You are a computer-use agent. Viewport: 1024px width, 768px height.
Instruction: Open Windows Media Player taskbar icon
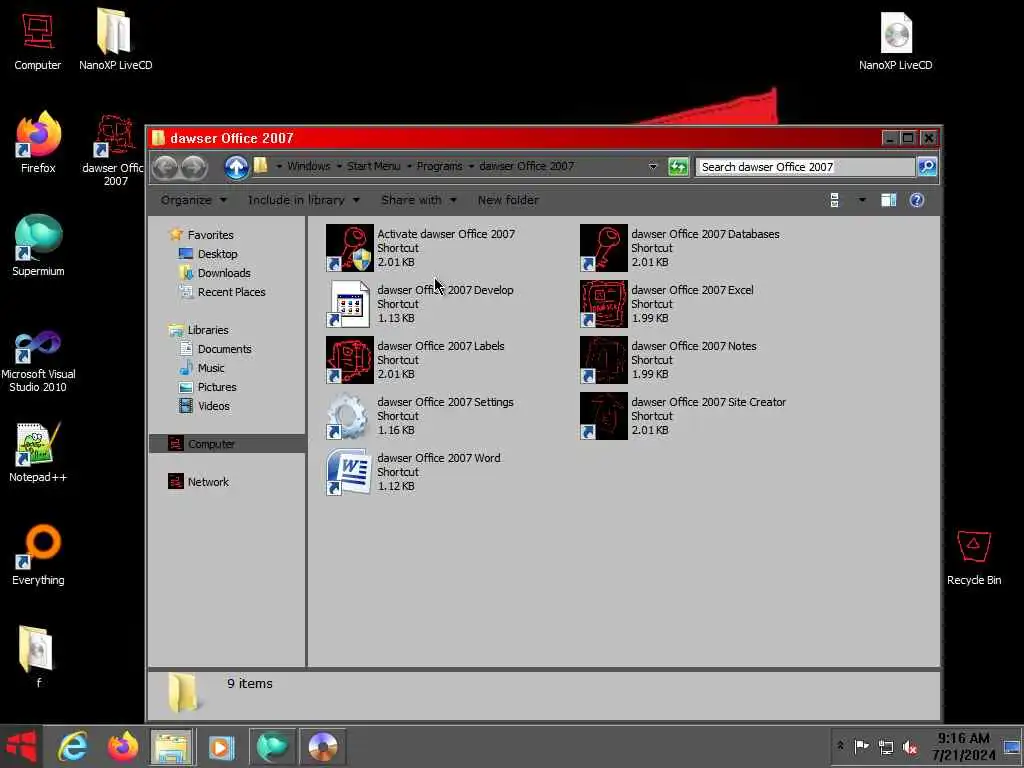(221, 746)
